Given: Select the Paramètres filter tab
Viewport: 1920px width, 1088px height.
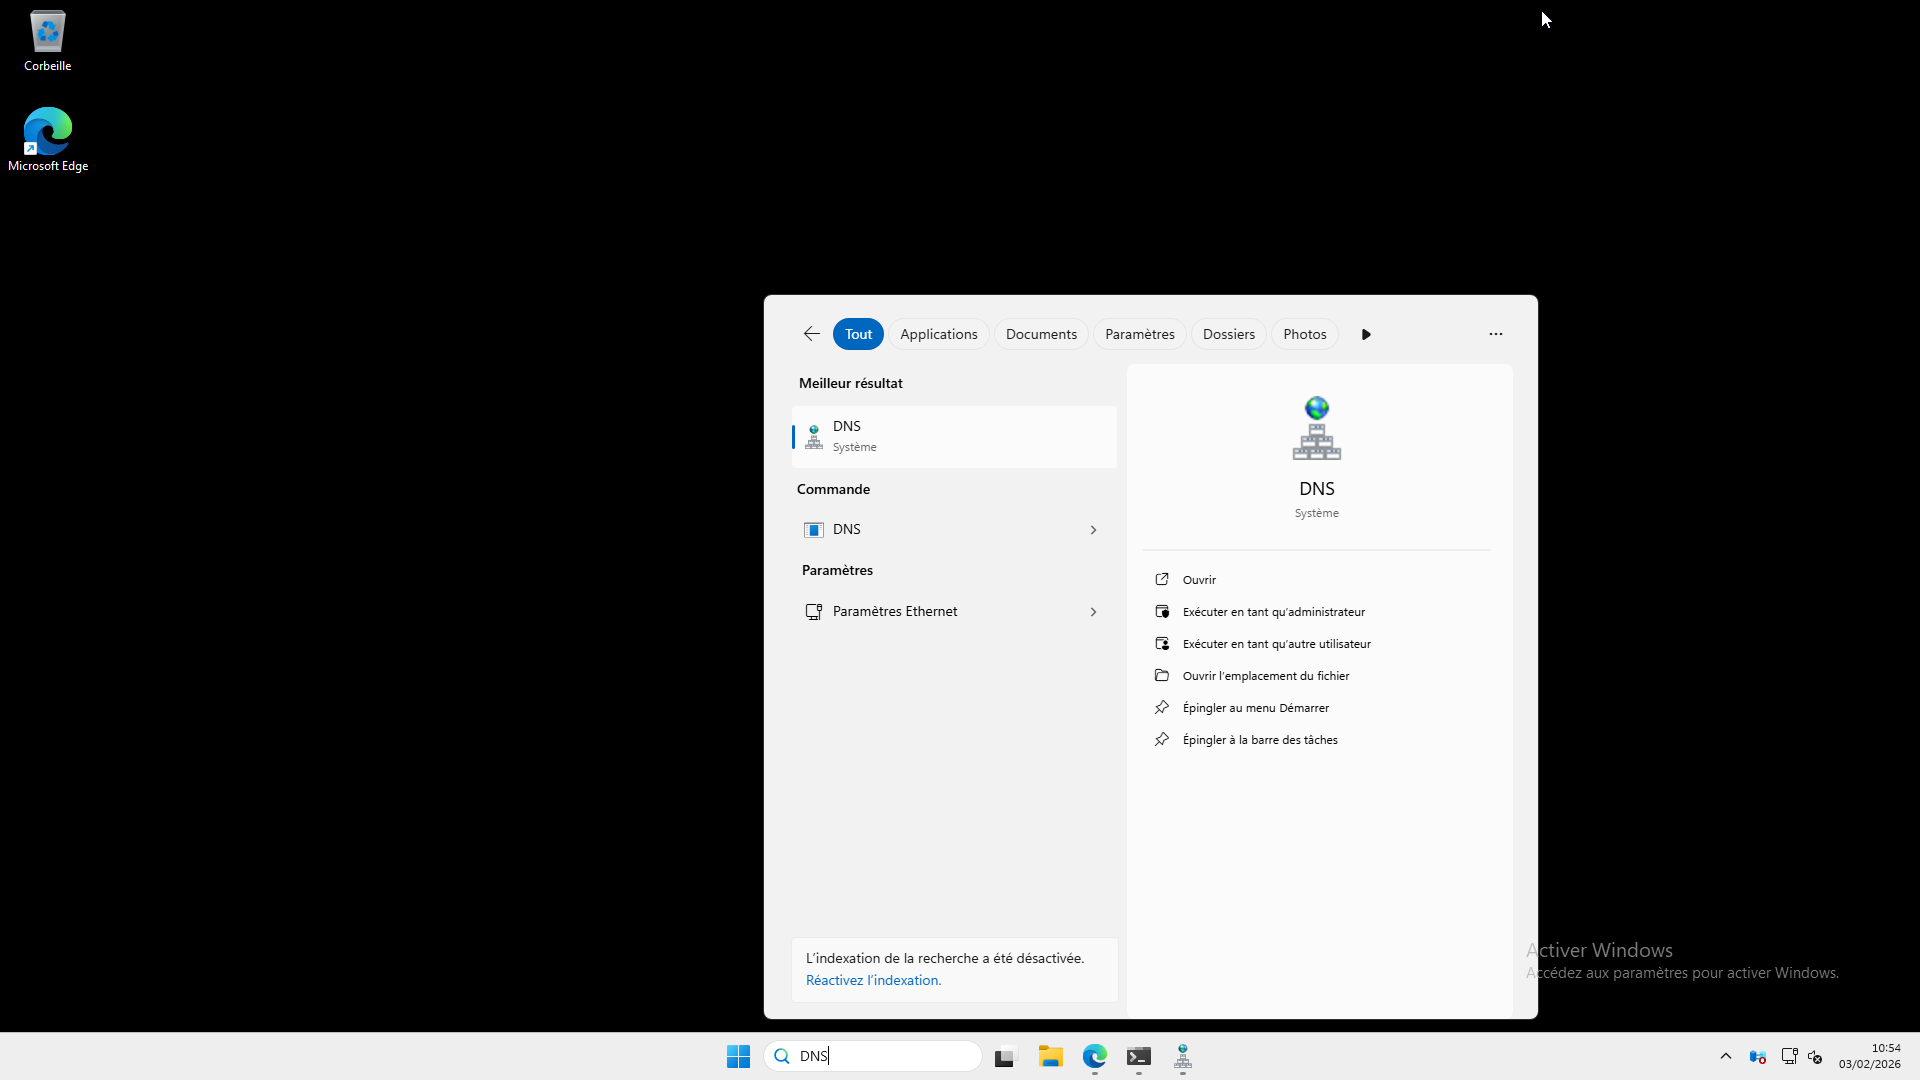Looking at the screenshot, I should [1139, 334].
